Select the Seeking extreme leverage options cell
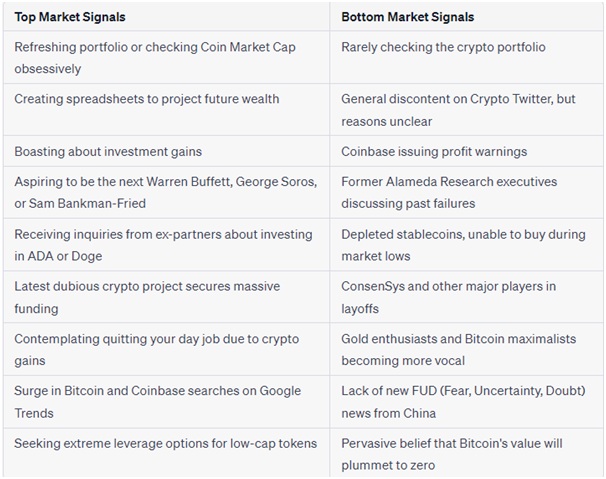The image size is (606, 479). click(x=166, y=453)
